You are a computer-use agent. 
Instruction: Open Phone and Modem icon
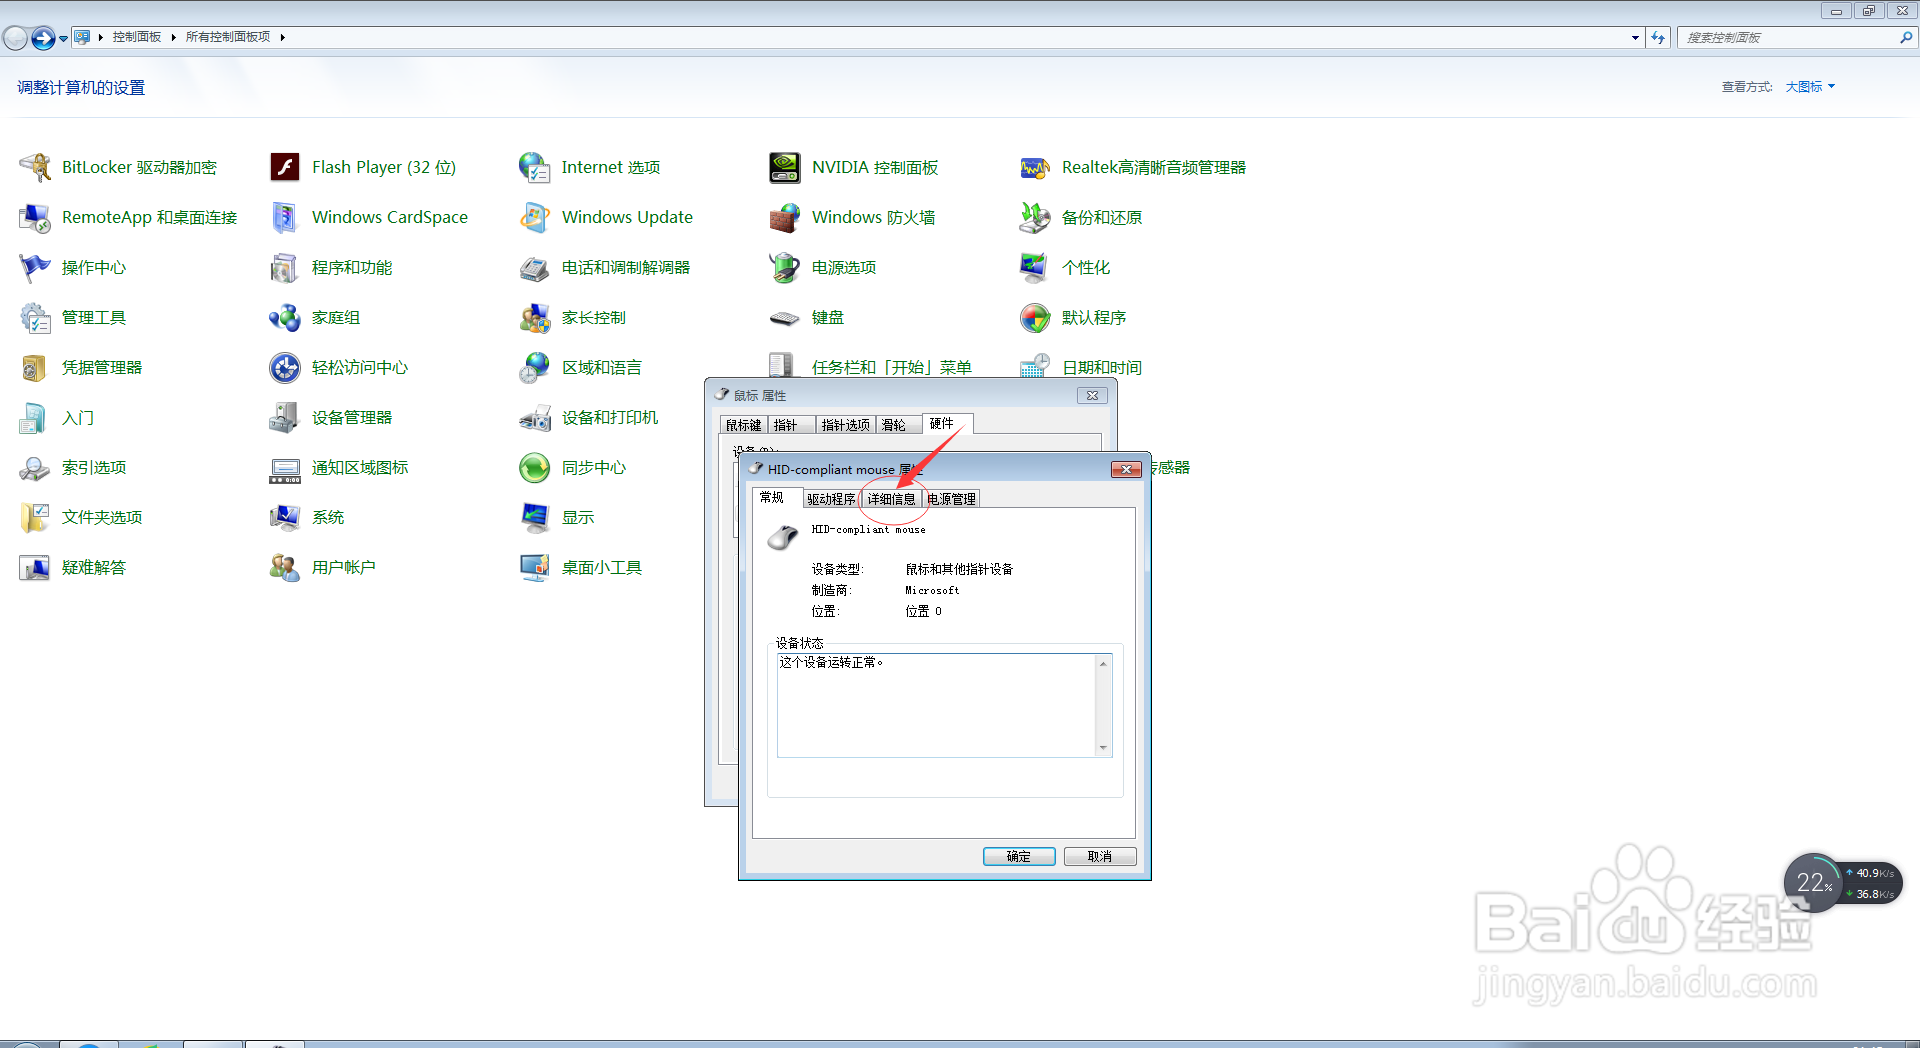click(x=535, y=267)
